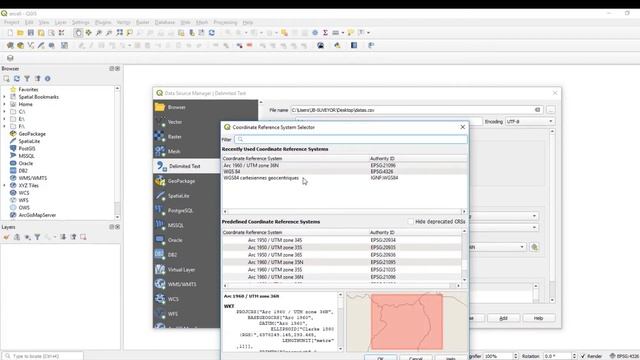640x360 pixels.
Task: Click the Layers panel filter legend icon
Action: click(37, 237)
